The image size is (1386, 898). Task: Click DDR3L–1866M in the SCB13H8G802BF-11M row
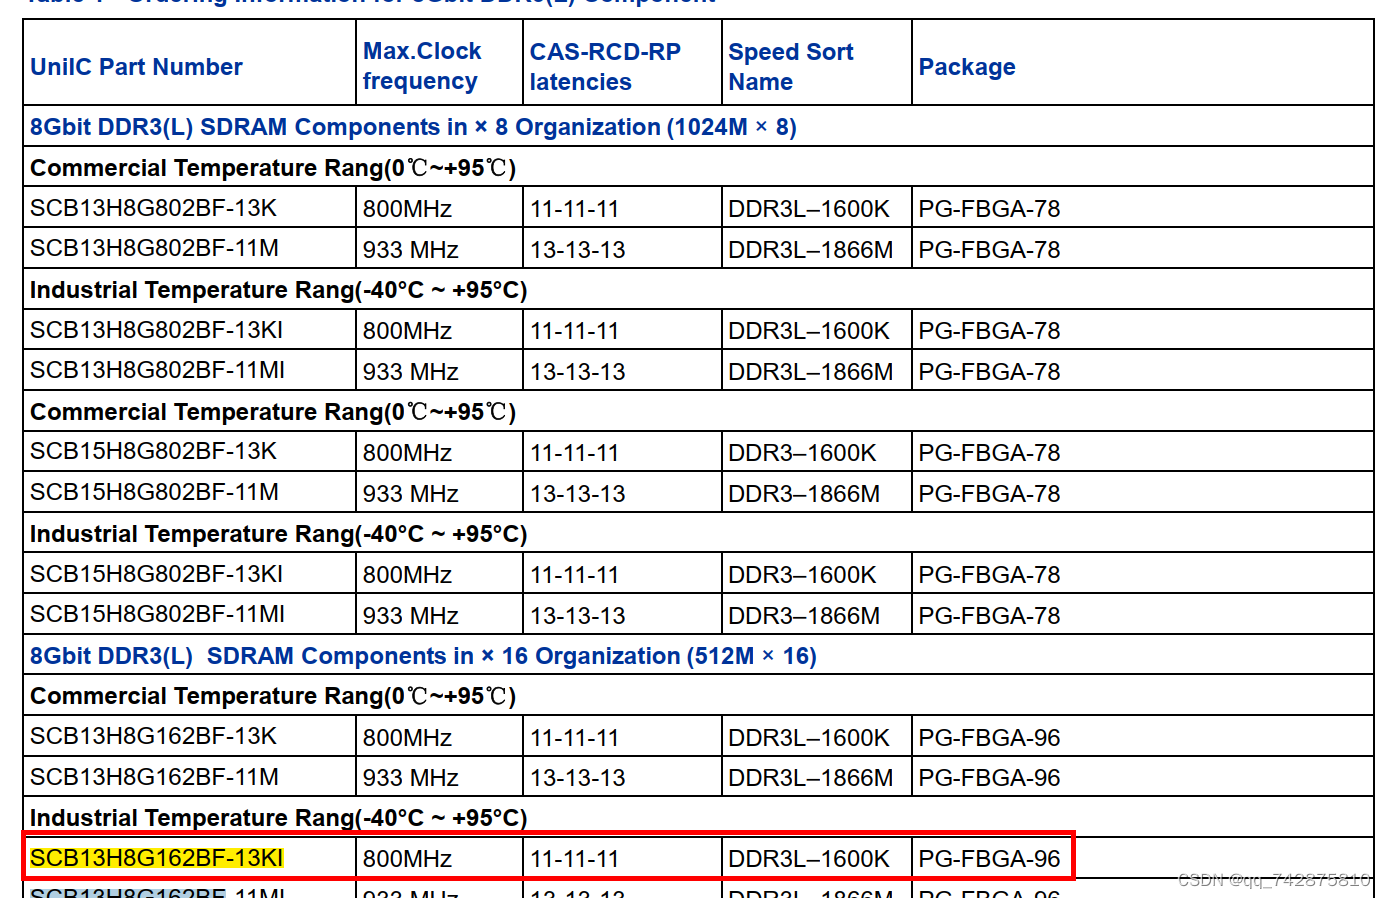pos(810,250)
